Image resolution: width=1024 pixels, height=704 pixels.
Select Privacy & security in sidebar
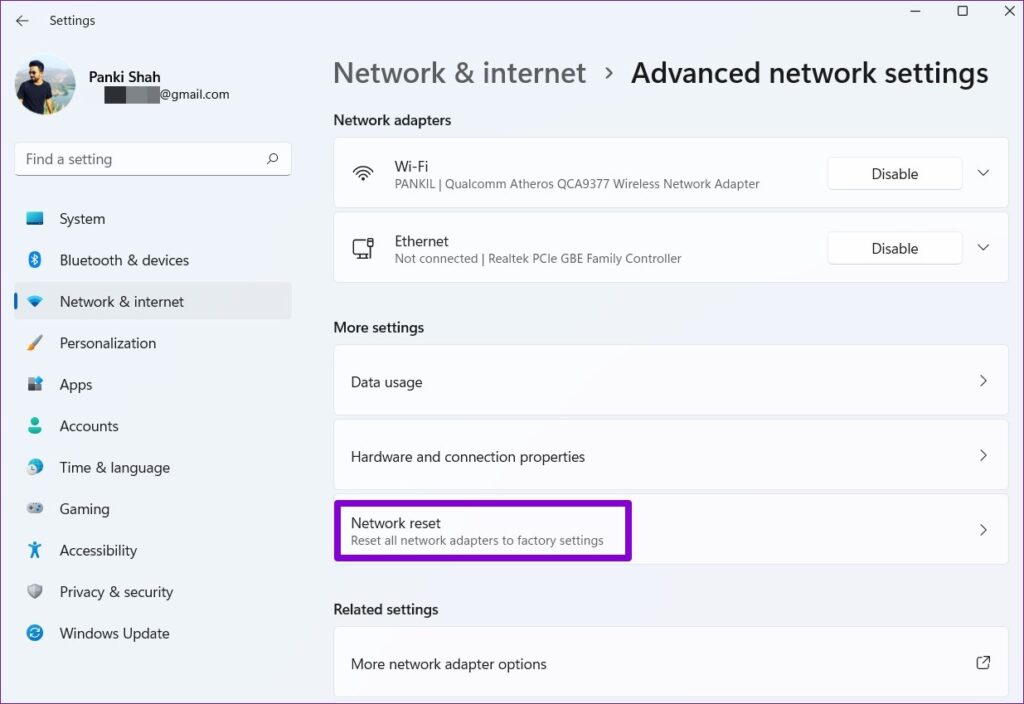coord(35,592)
